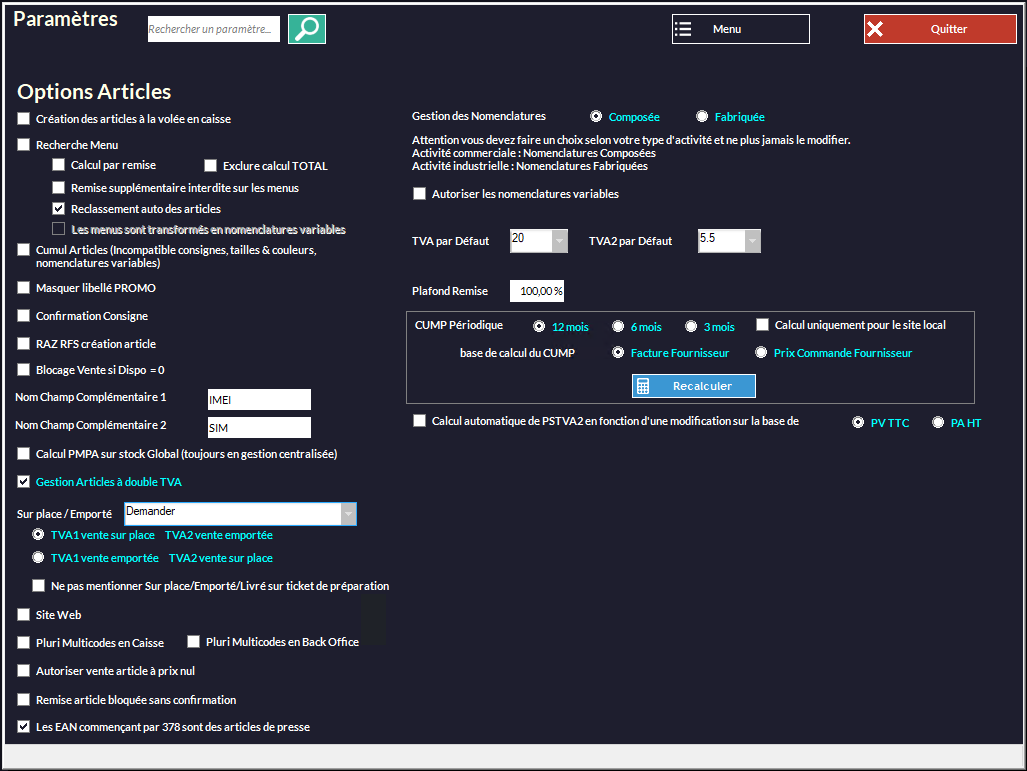Screen dimensions: 1027x771
Task: Open the TVA par Défaut dropdown
Action: click(x=559, y=241)
